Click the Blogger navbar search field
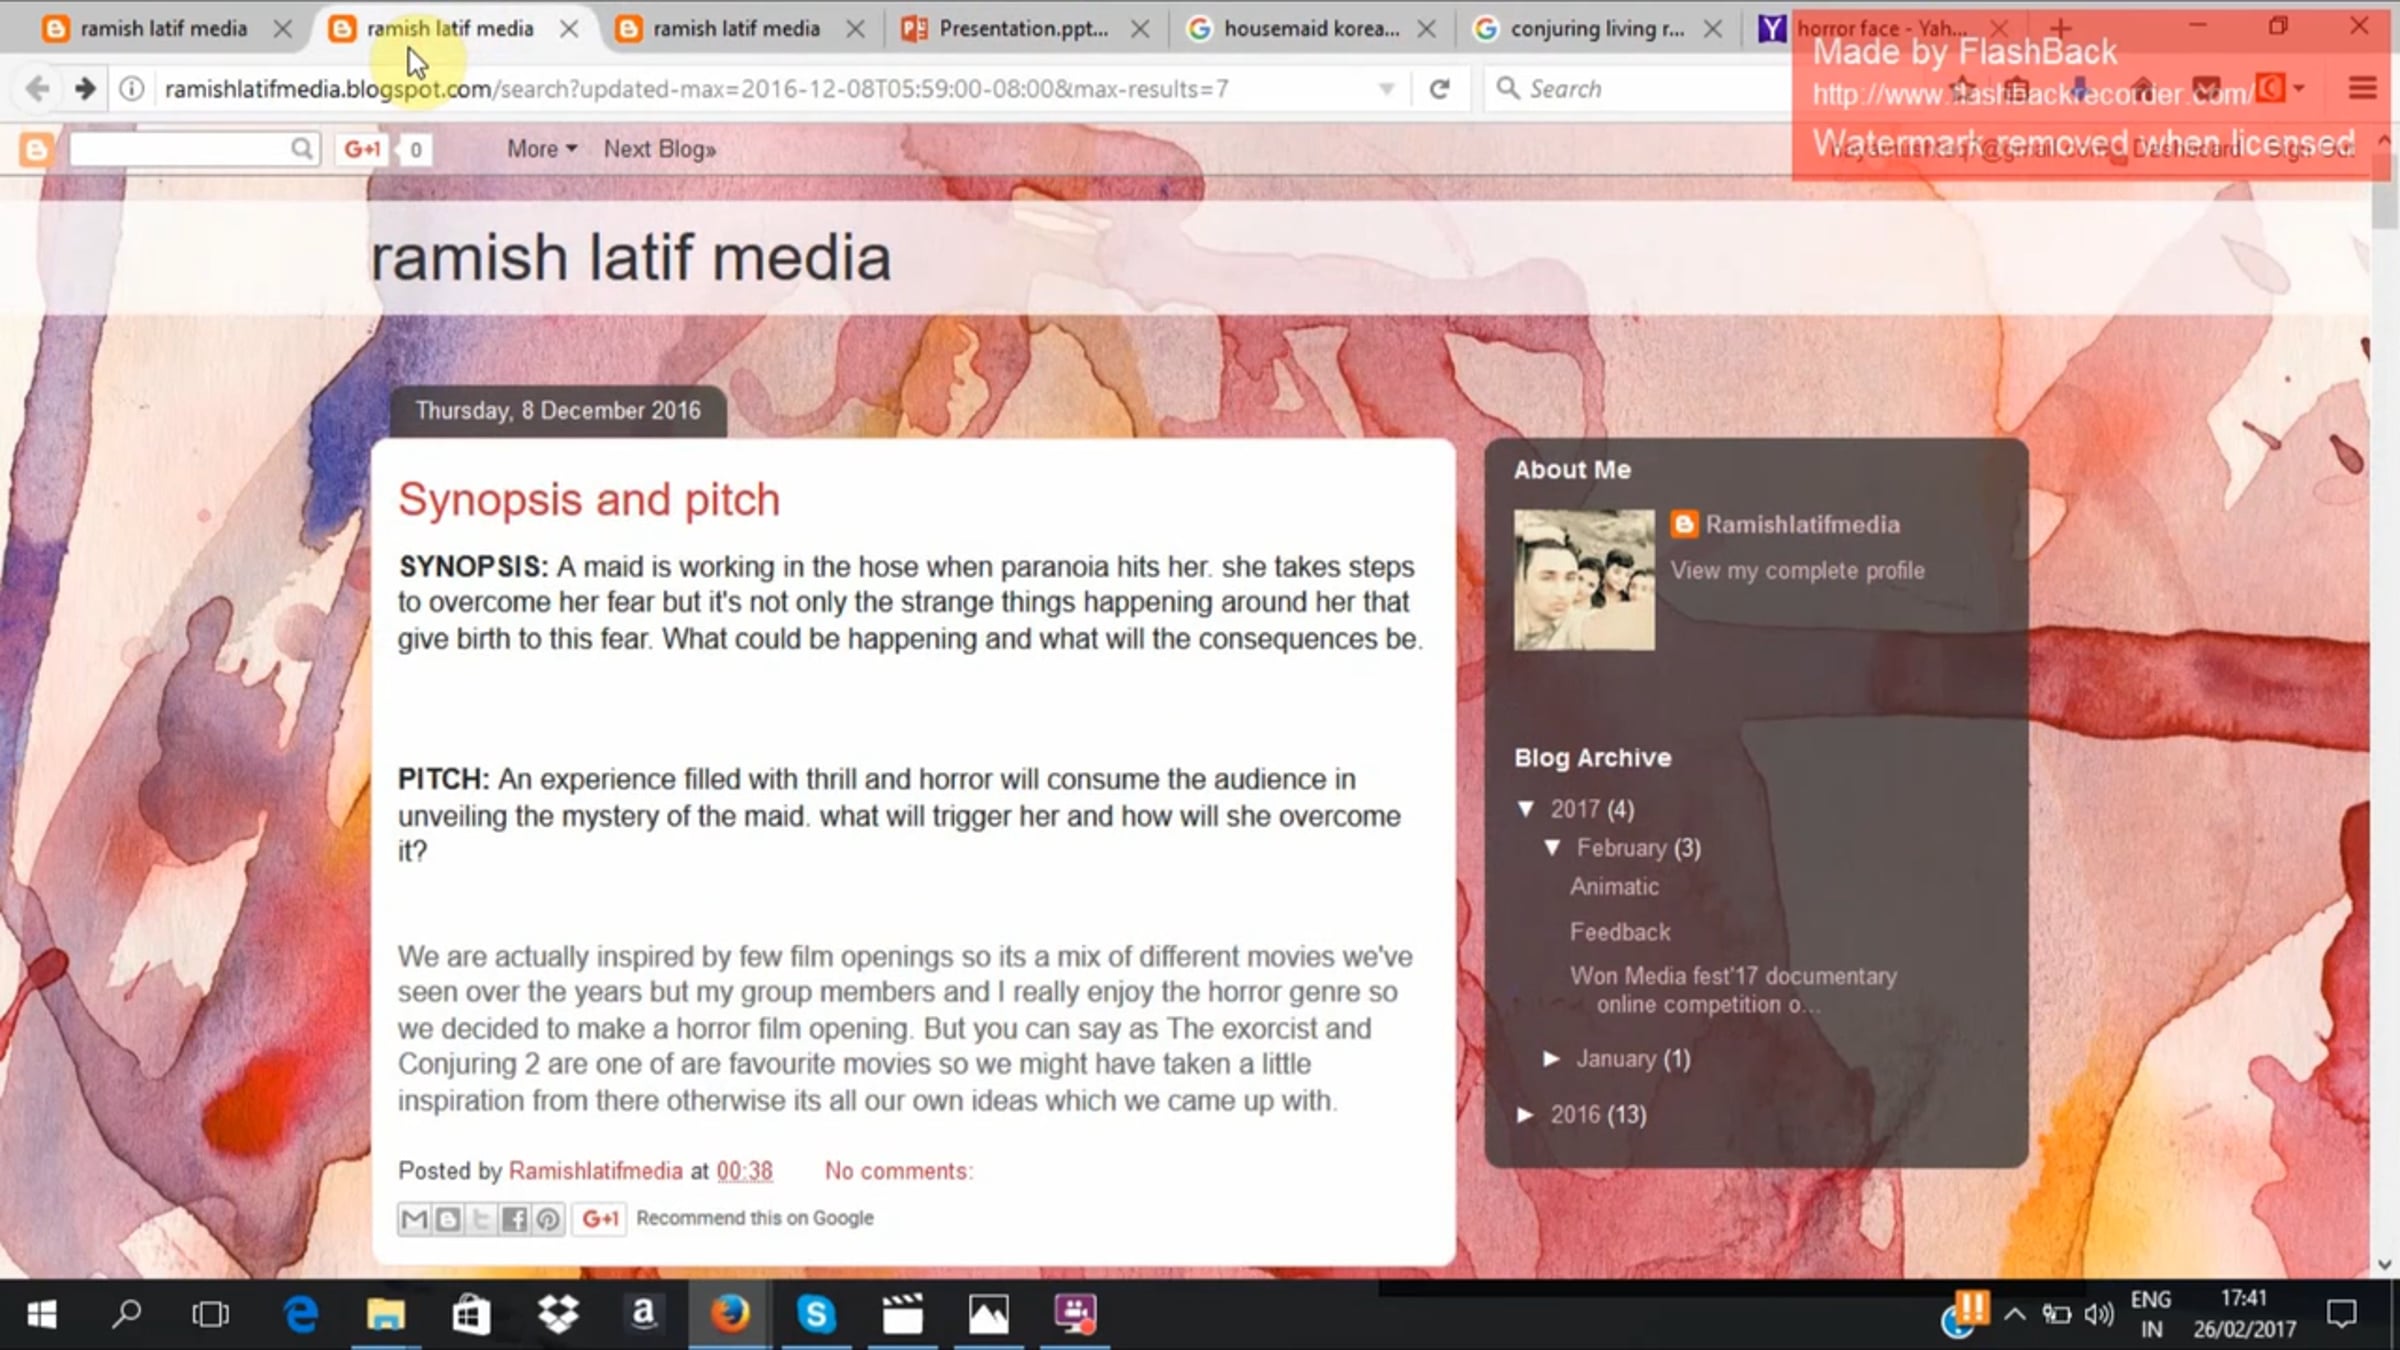 click(180, 149)
